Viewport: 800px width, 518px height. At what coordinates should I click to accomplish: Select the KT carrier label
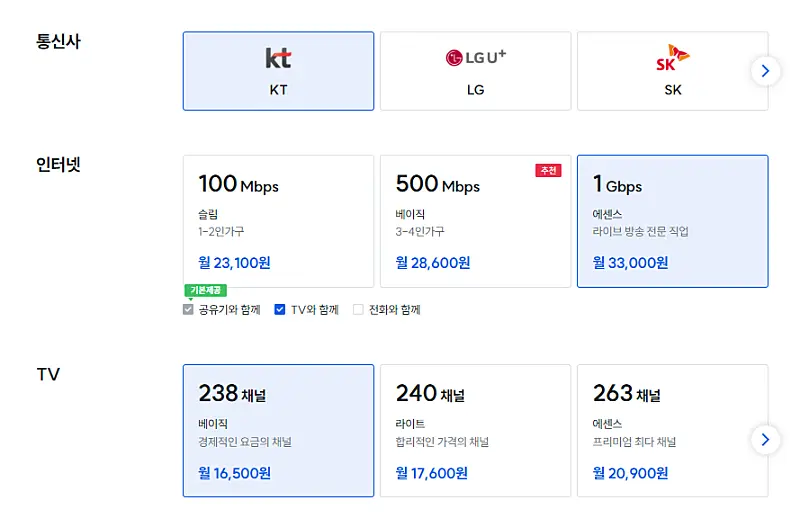click(278, 90)
